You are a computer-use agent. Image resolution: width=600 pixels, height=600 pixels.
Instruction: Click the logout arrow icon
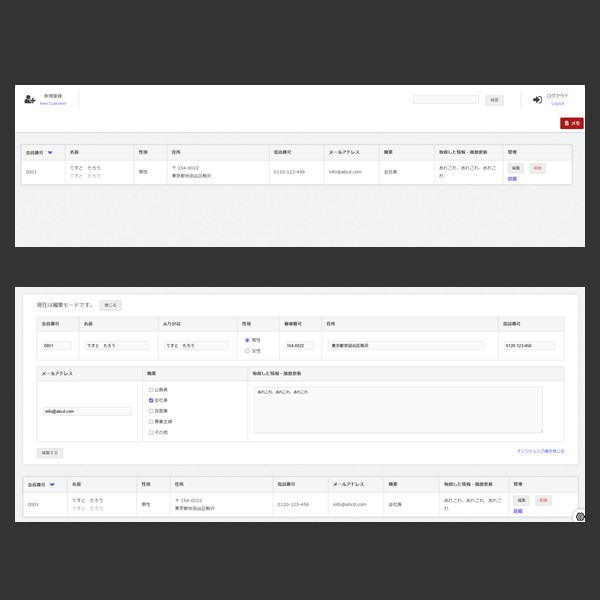pos(537,100)
